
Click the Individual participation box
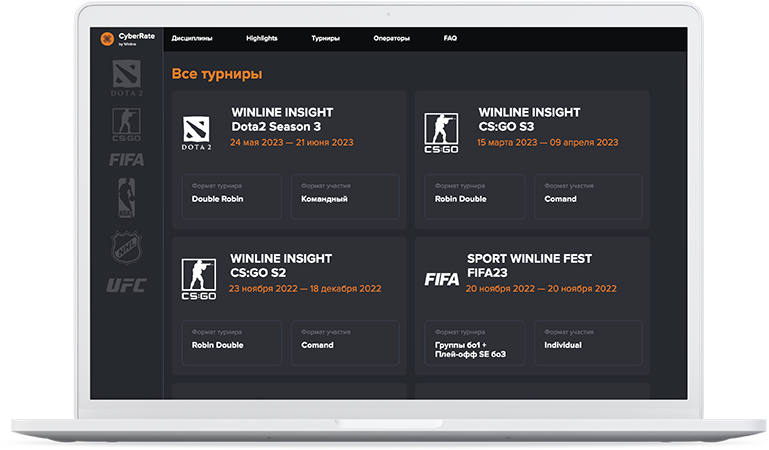(x=588, y=343)
